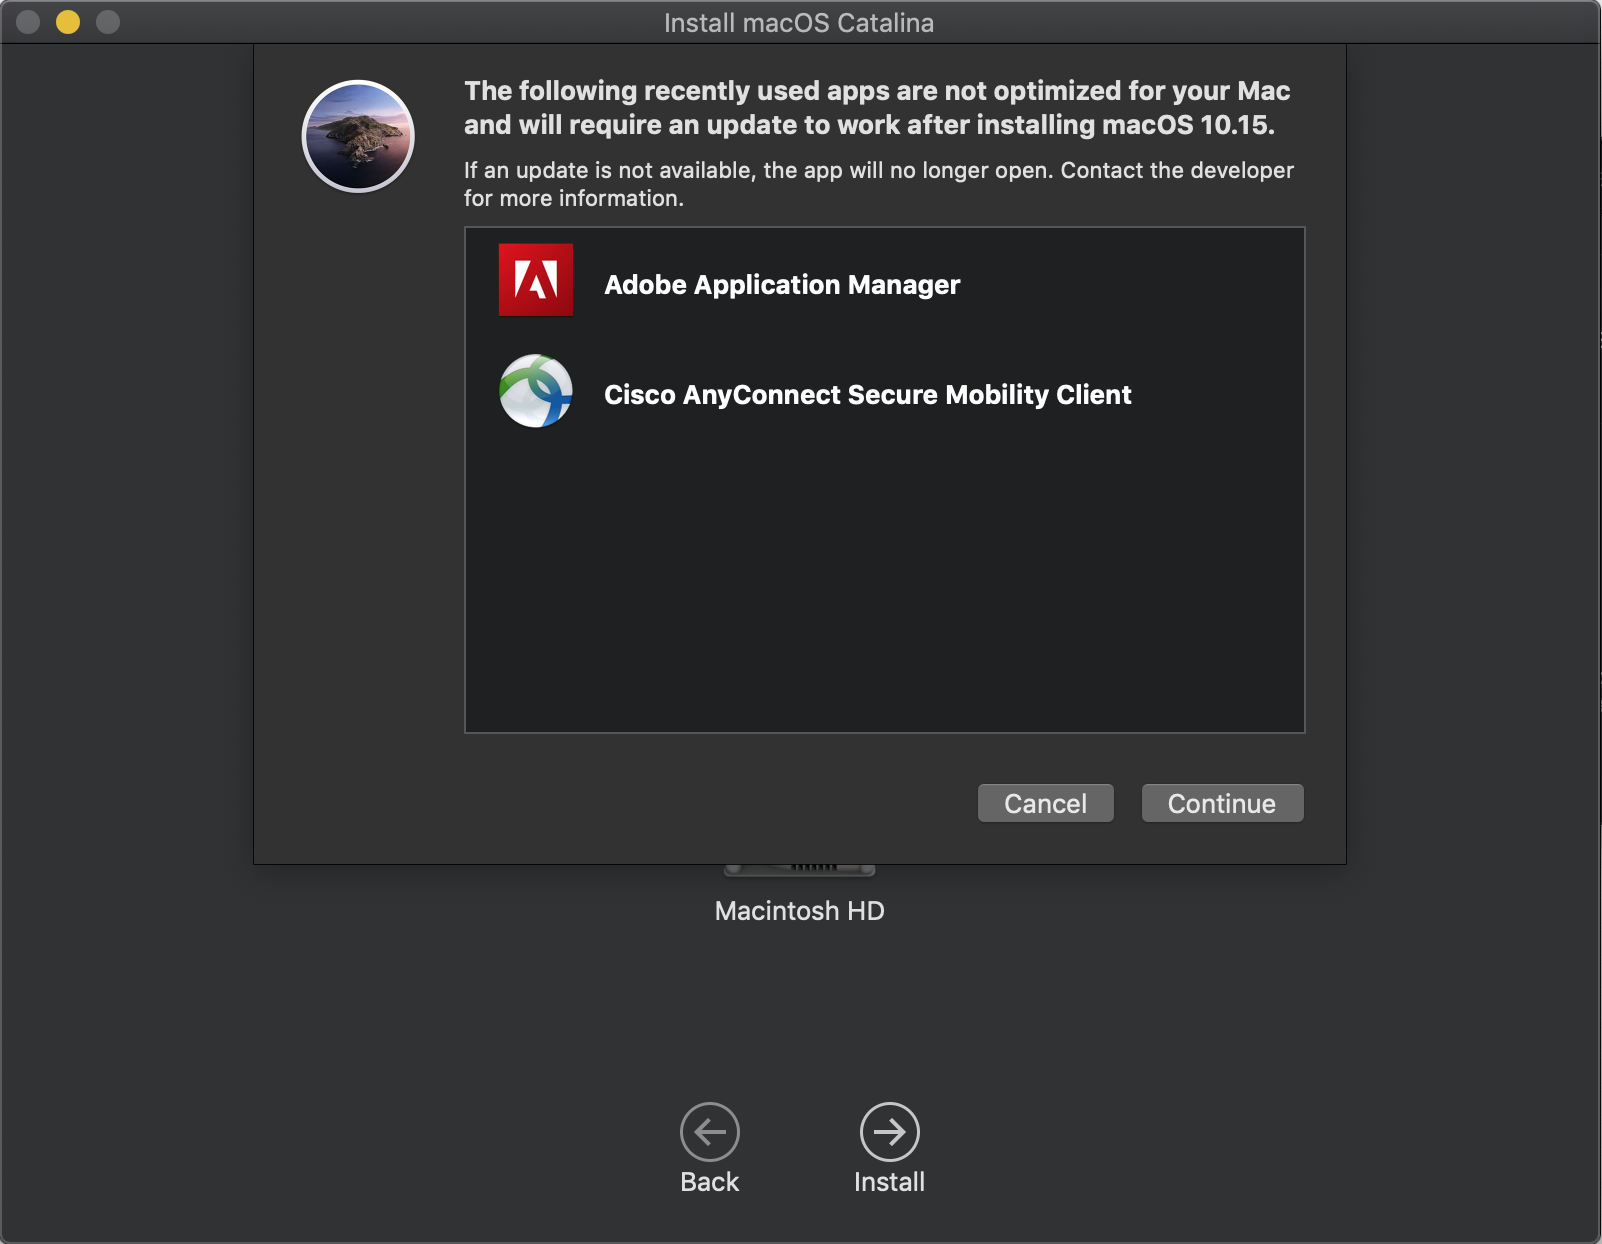
Task: Click the Install macOS Catalina window title
Action: (799, 23)
